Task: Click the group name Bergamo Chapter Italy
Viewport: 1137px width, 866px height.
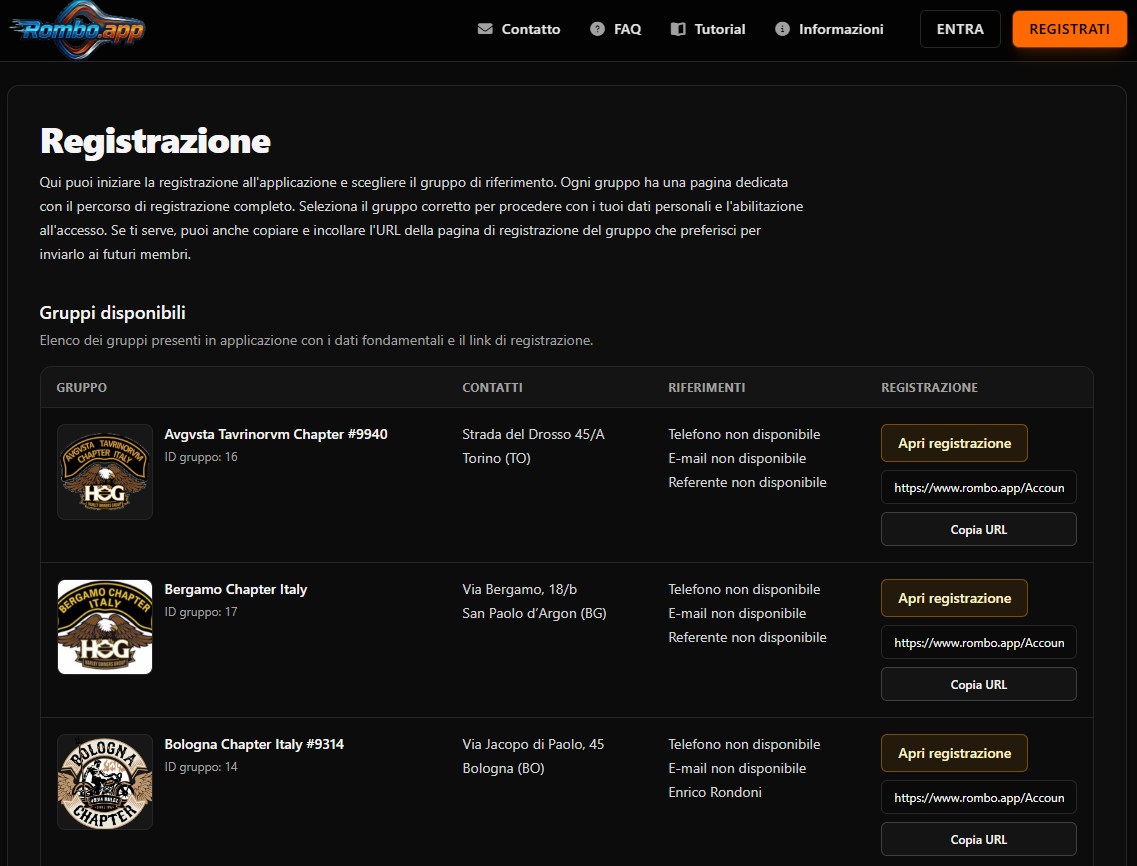Action: pyautogui.click(x=236, y=590)
